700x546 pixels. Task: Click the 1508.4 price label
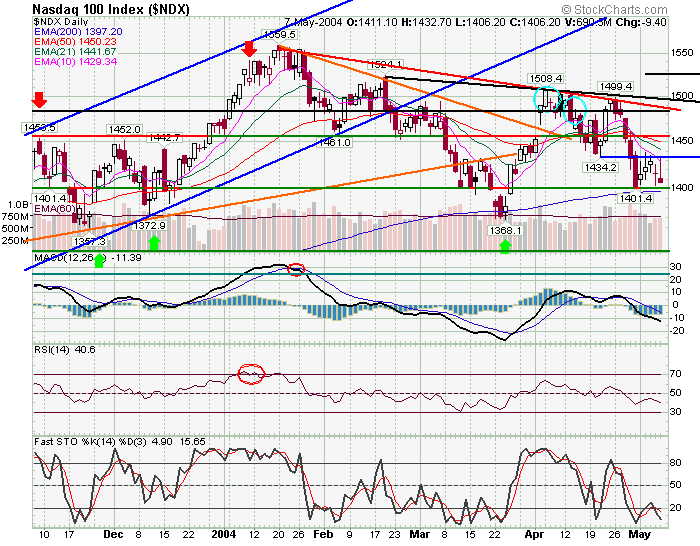pyautogui.click(x=546, y=79)
